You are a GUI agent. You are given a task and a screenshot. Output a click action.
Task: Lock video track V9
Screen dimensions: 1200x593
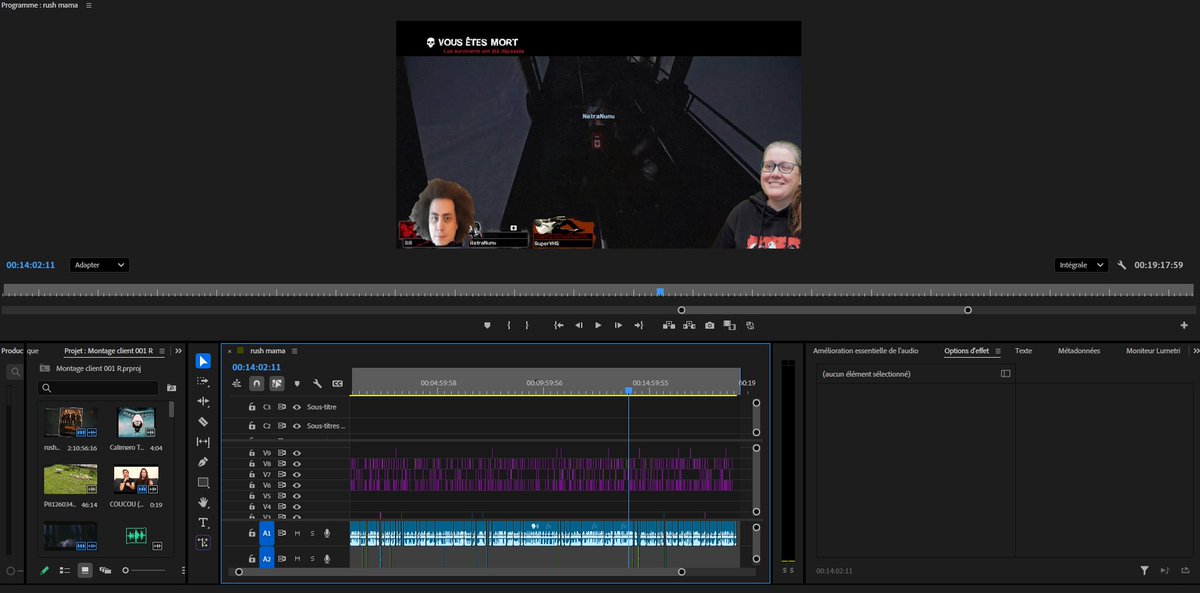tap(252, 453)
